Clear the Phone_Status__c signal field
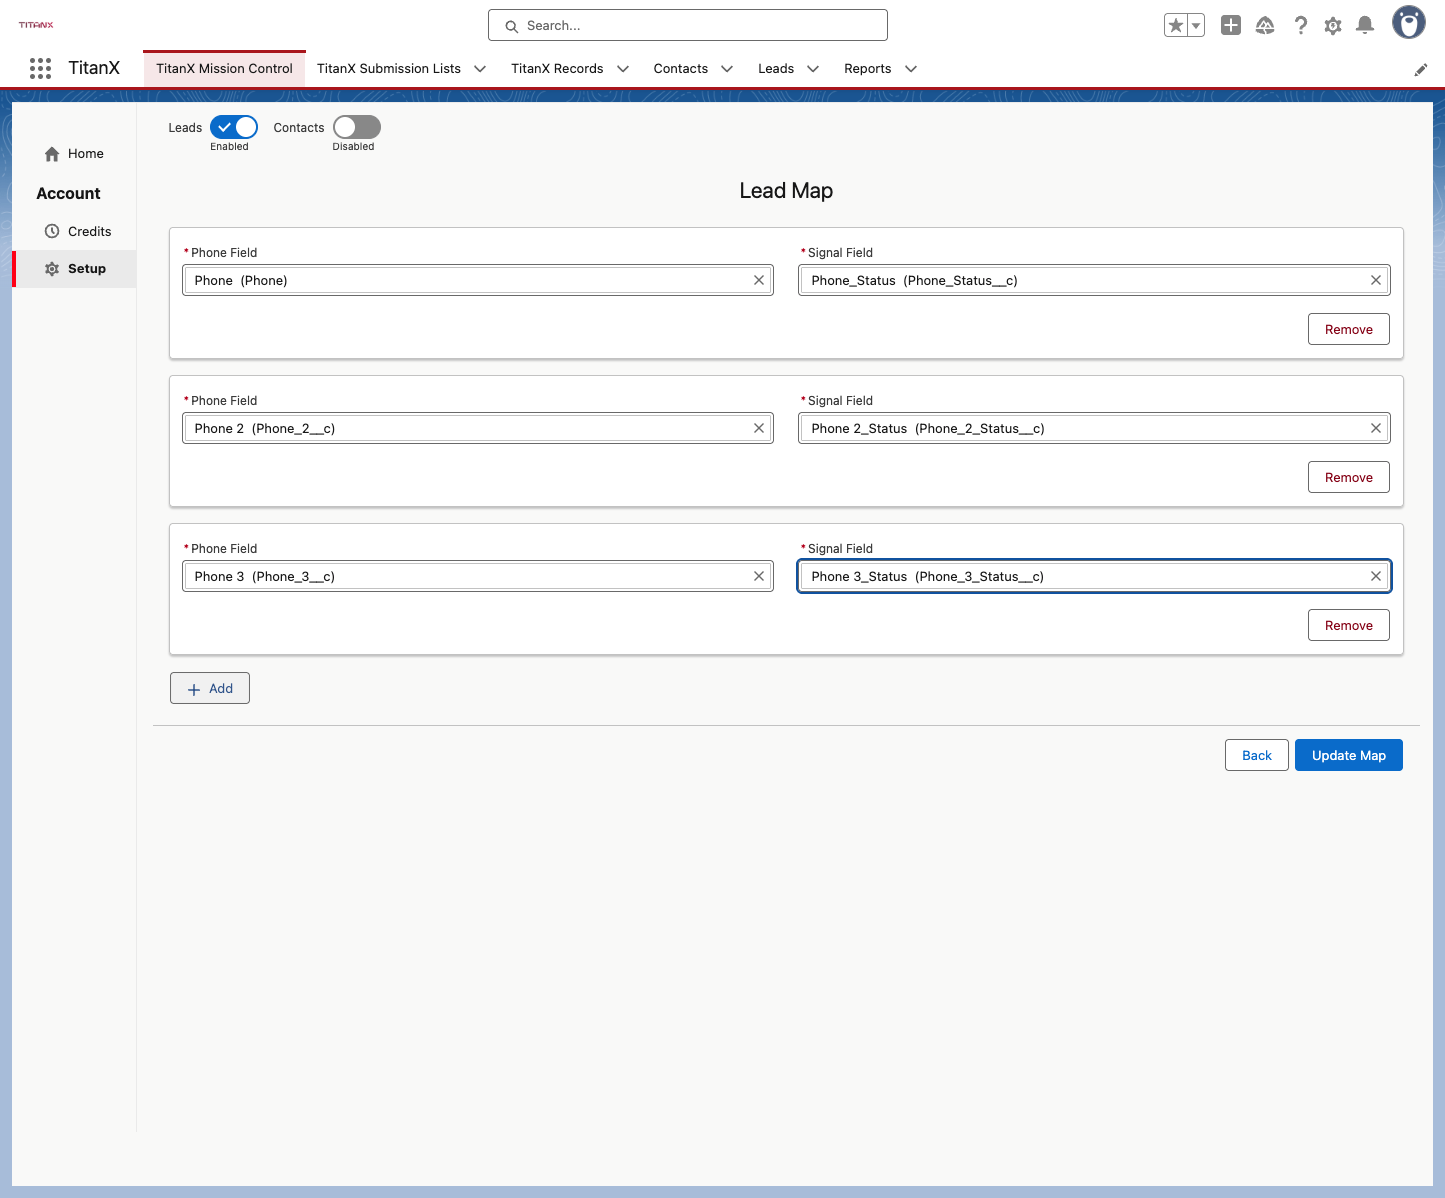 (x=1376, y=280)
